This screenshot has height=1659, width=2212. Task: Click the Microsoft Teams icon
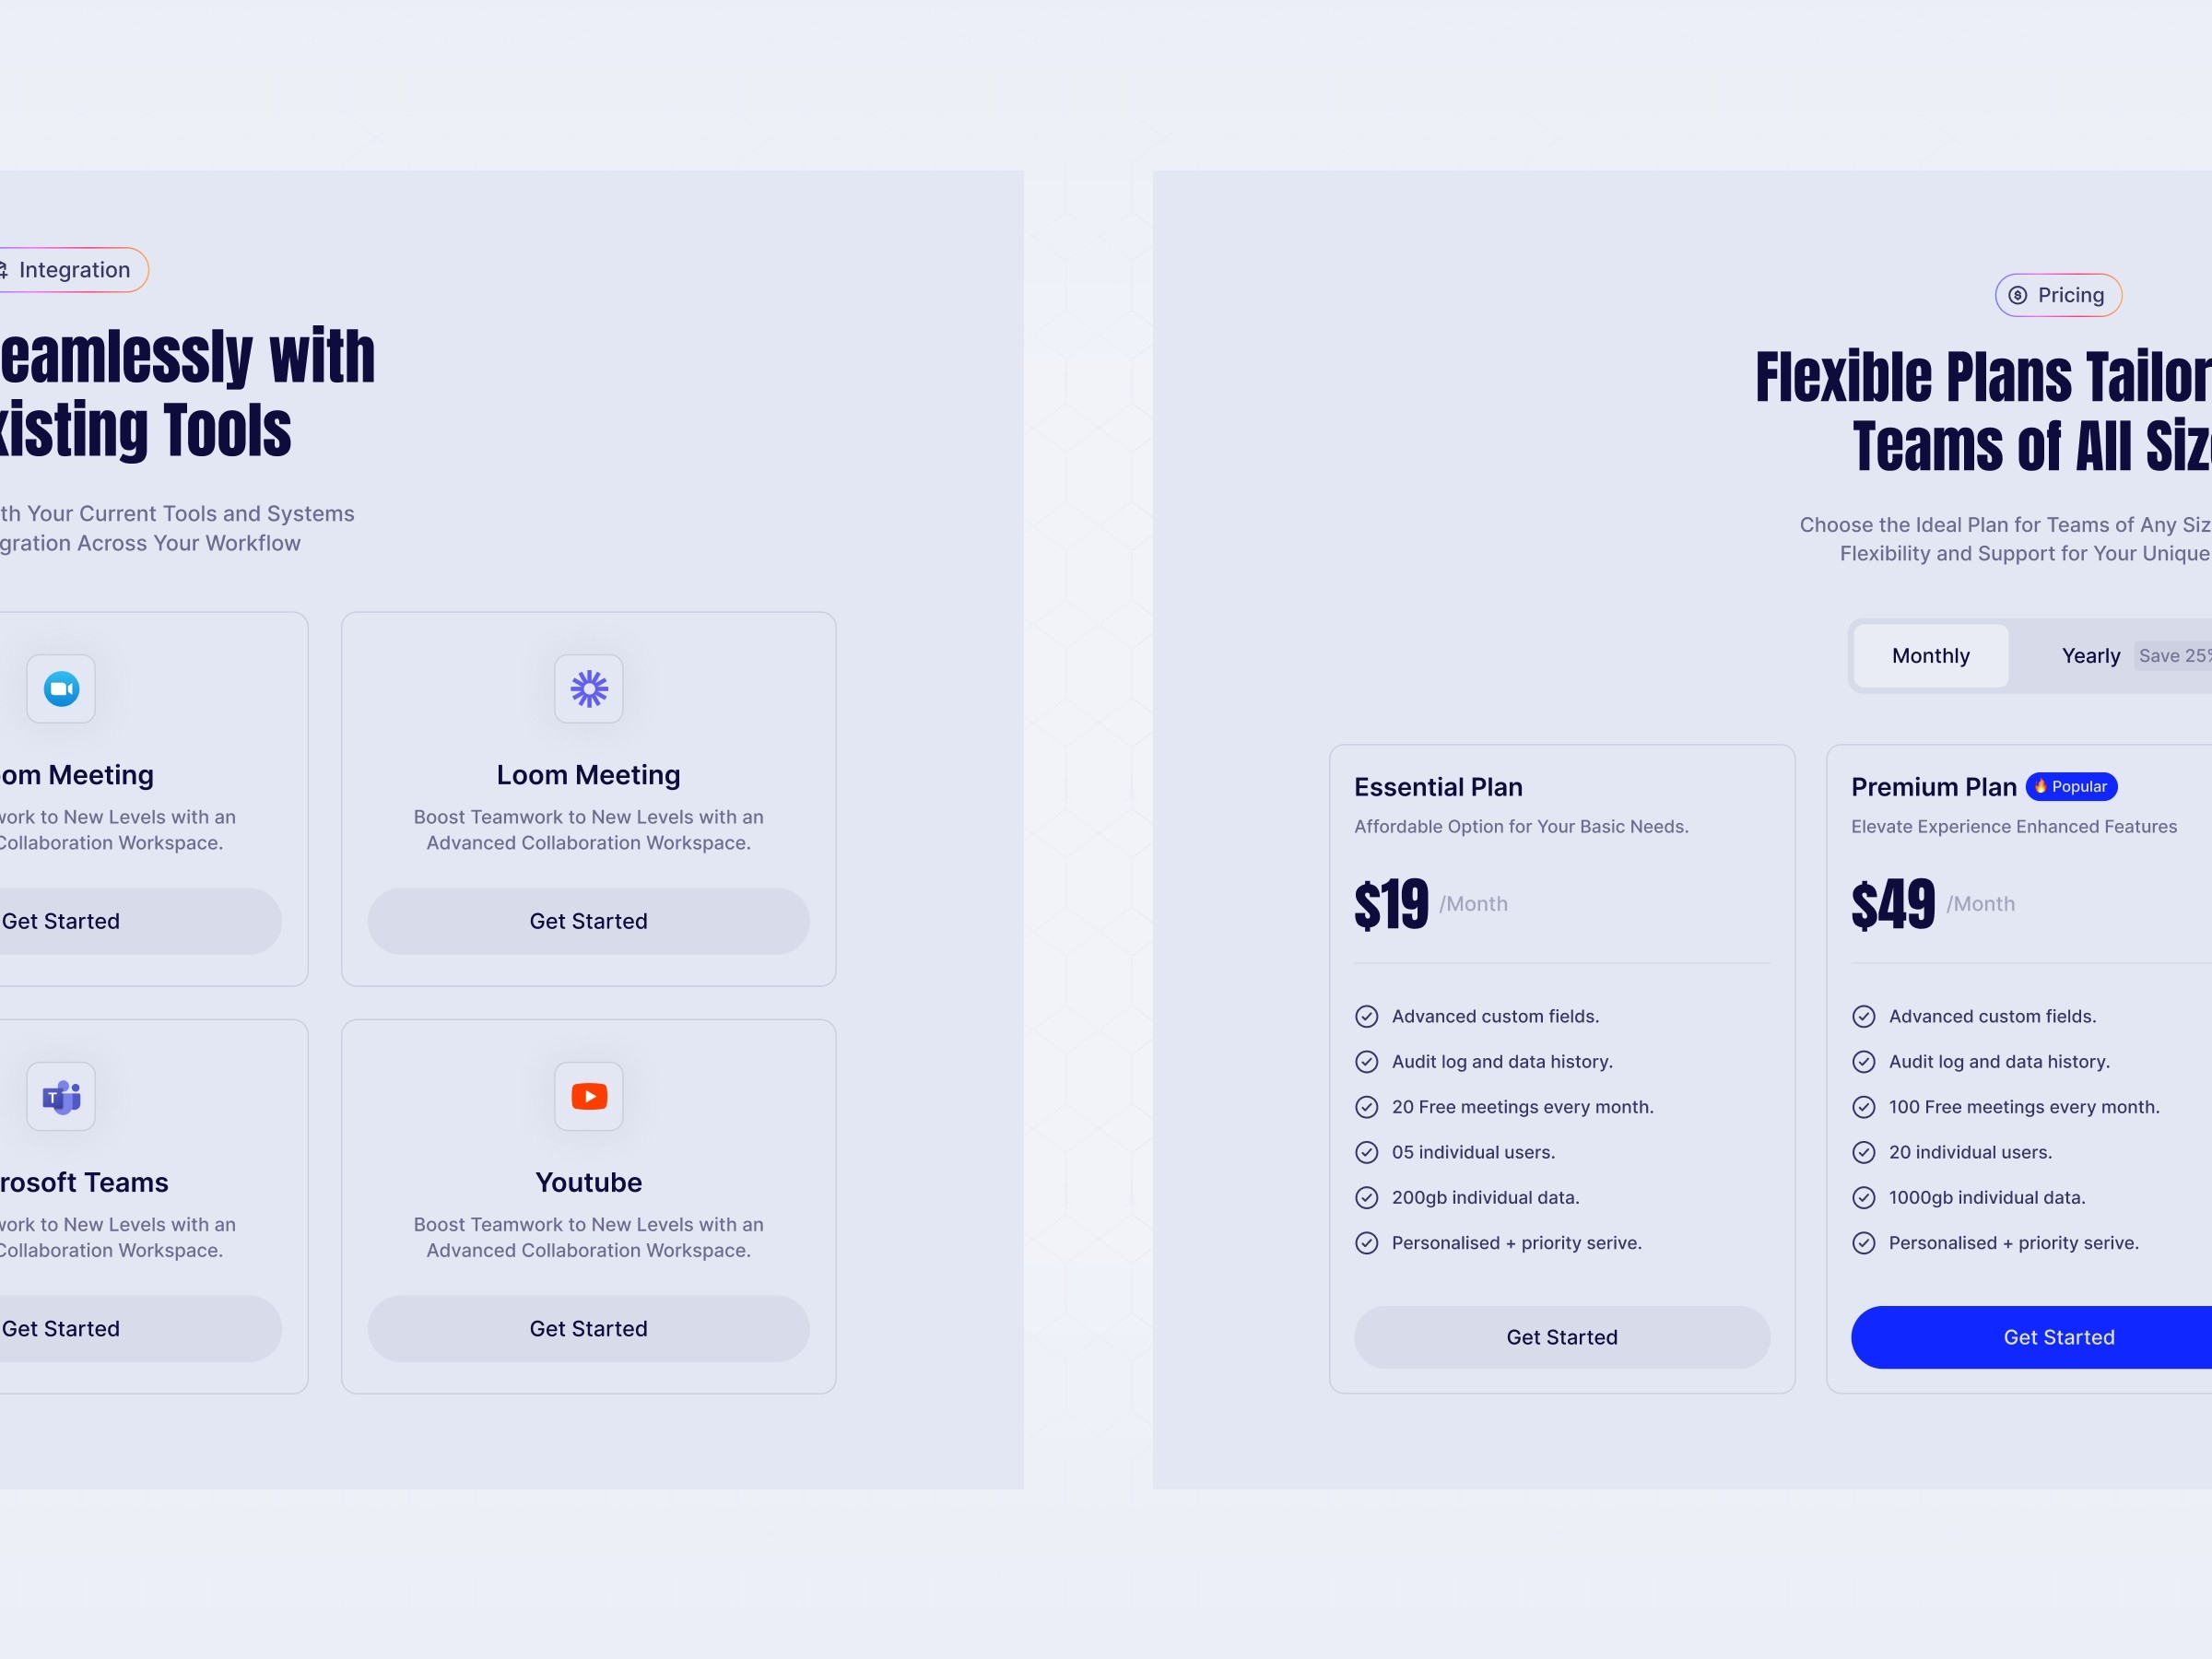tap(61, 1096)
